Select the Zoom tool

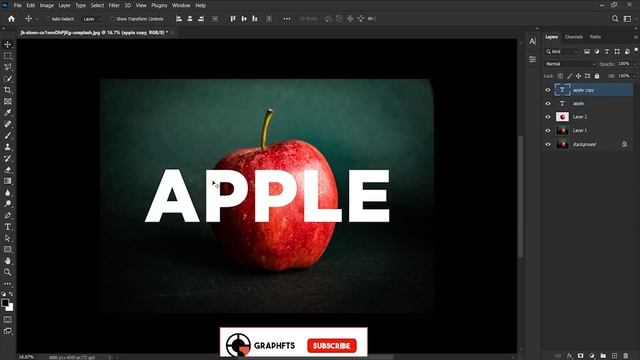[7, 272]
